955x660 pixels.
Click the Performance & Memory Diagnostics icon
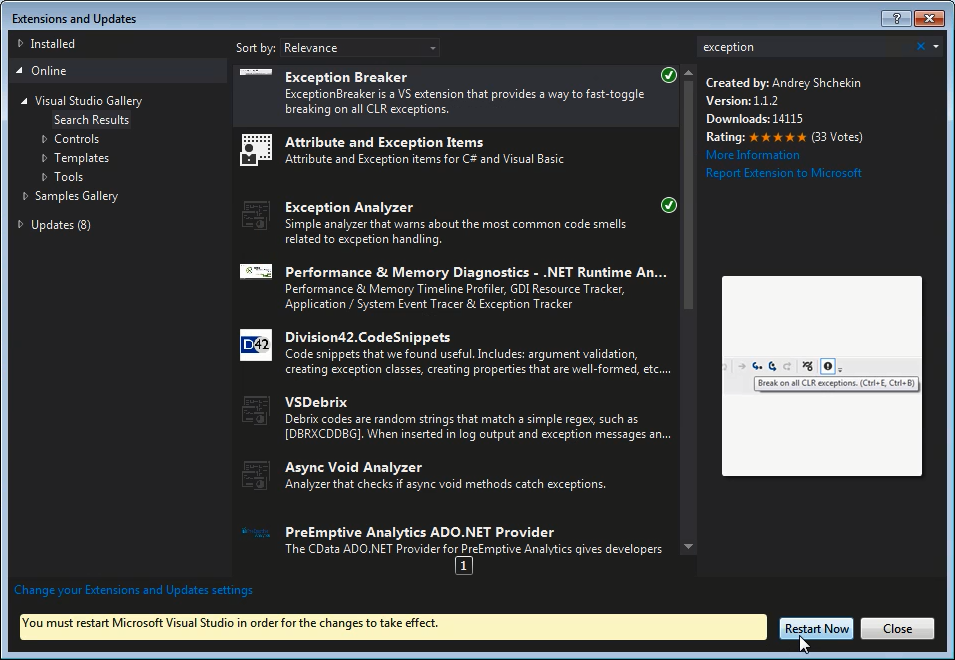256,272
